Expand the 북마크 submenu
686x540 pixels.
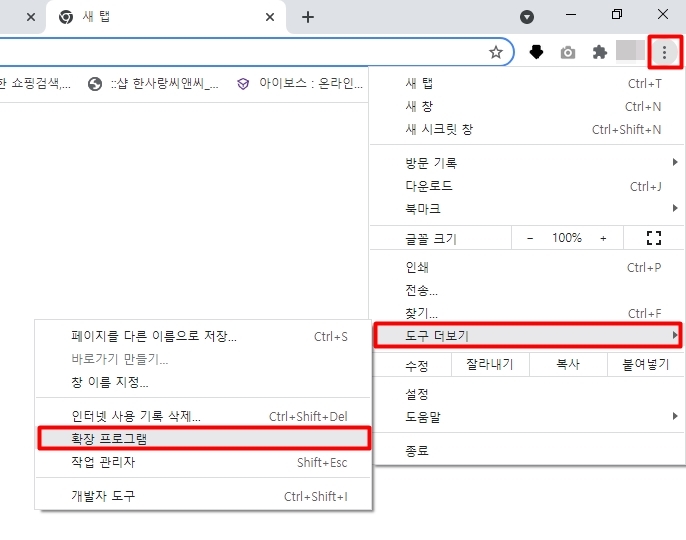[x=527, y=209]
